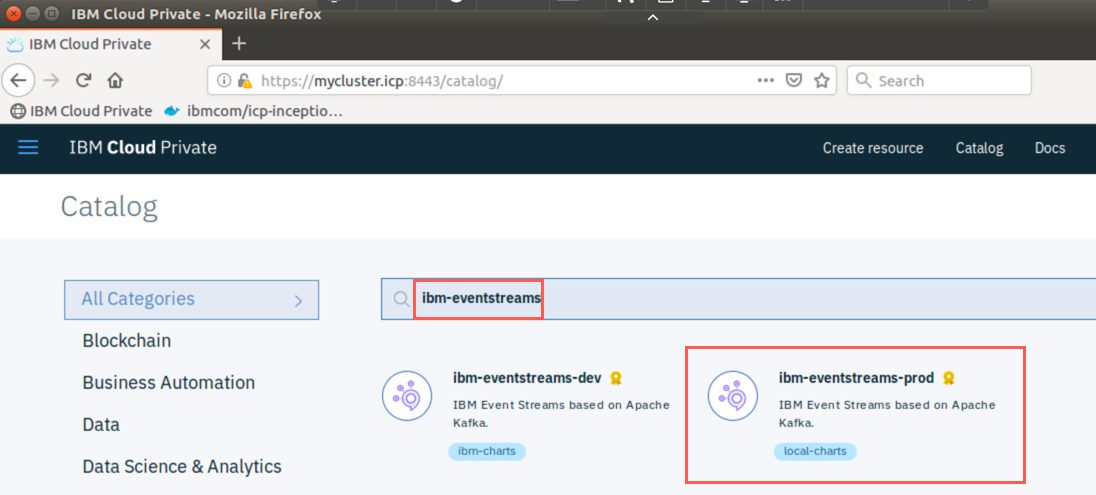Bookmark this page with star icon

(822, 80)
